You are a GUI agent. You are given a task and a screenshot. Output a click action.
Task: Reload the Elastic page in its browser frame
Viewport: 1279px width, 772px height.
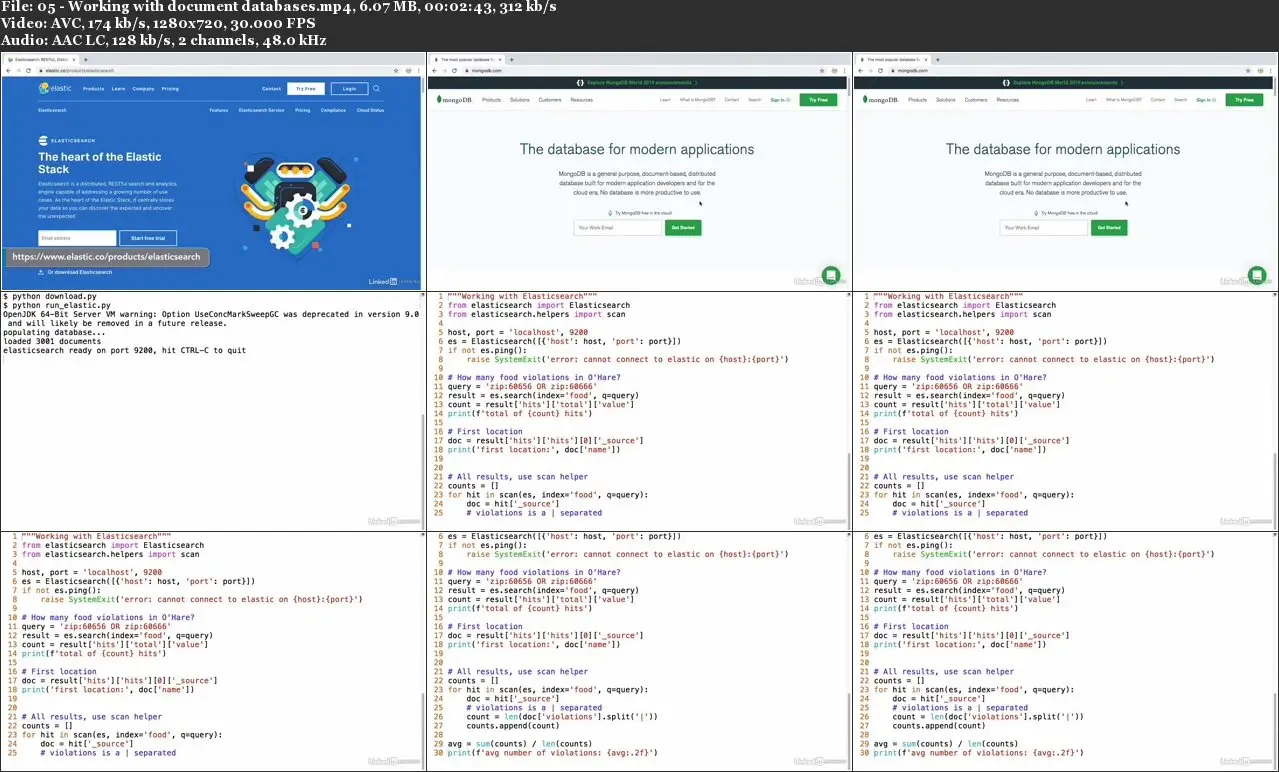28,71
